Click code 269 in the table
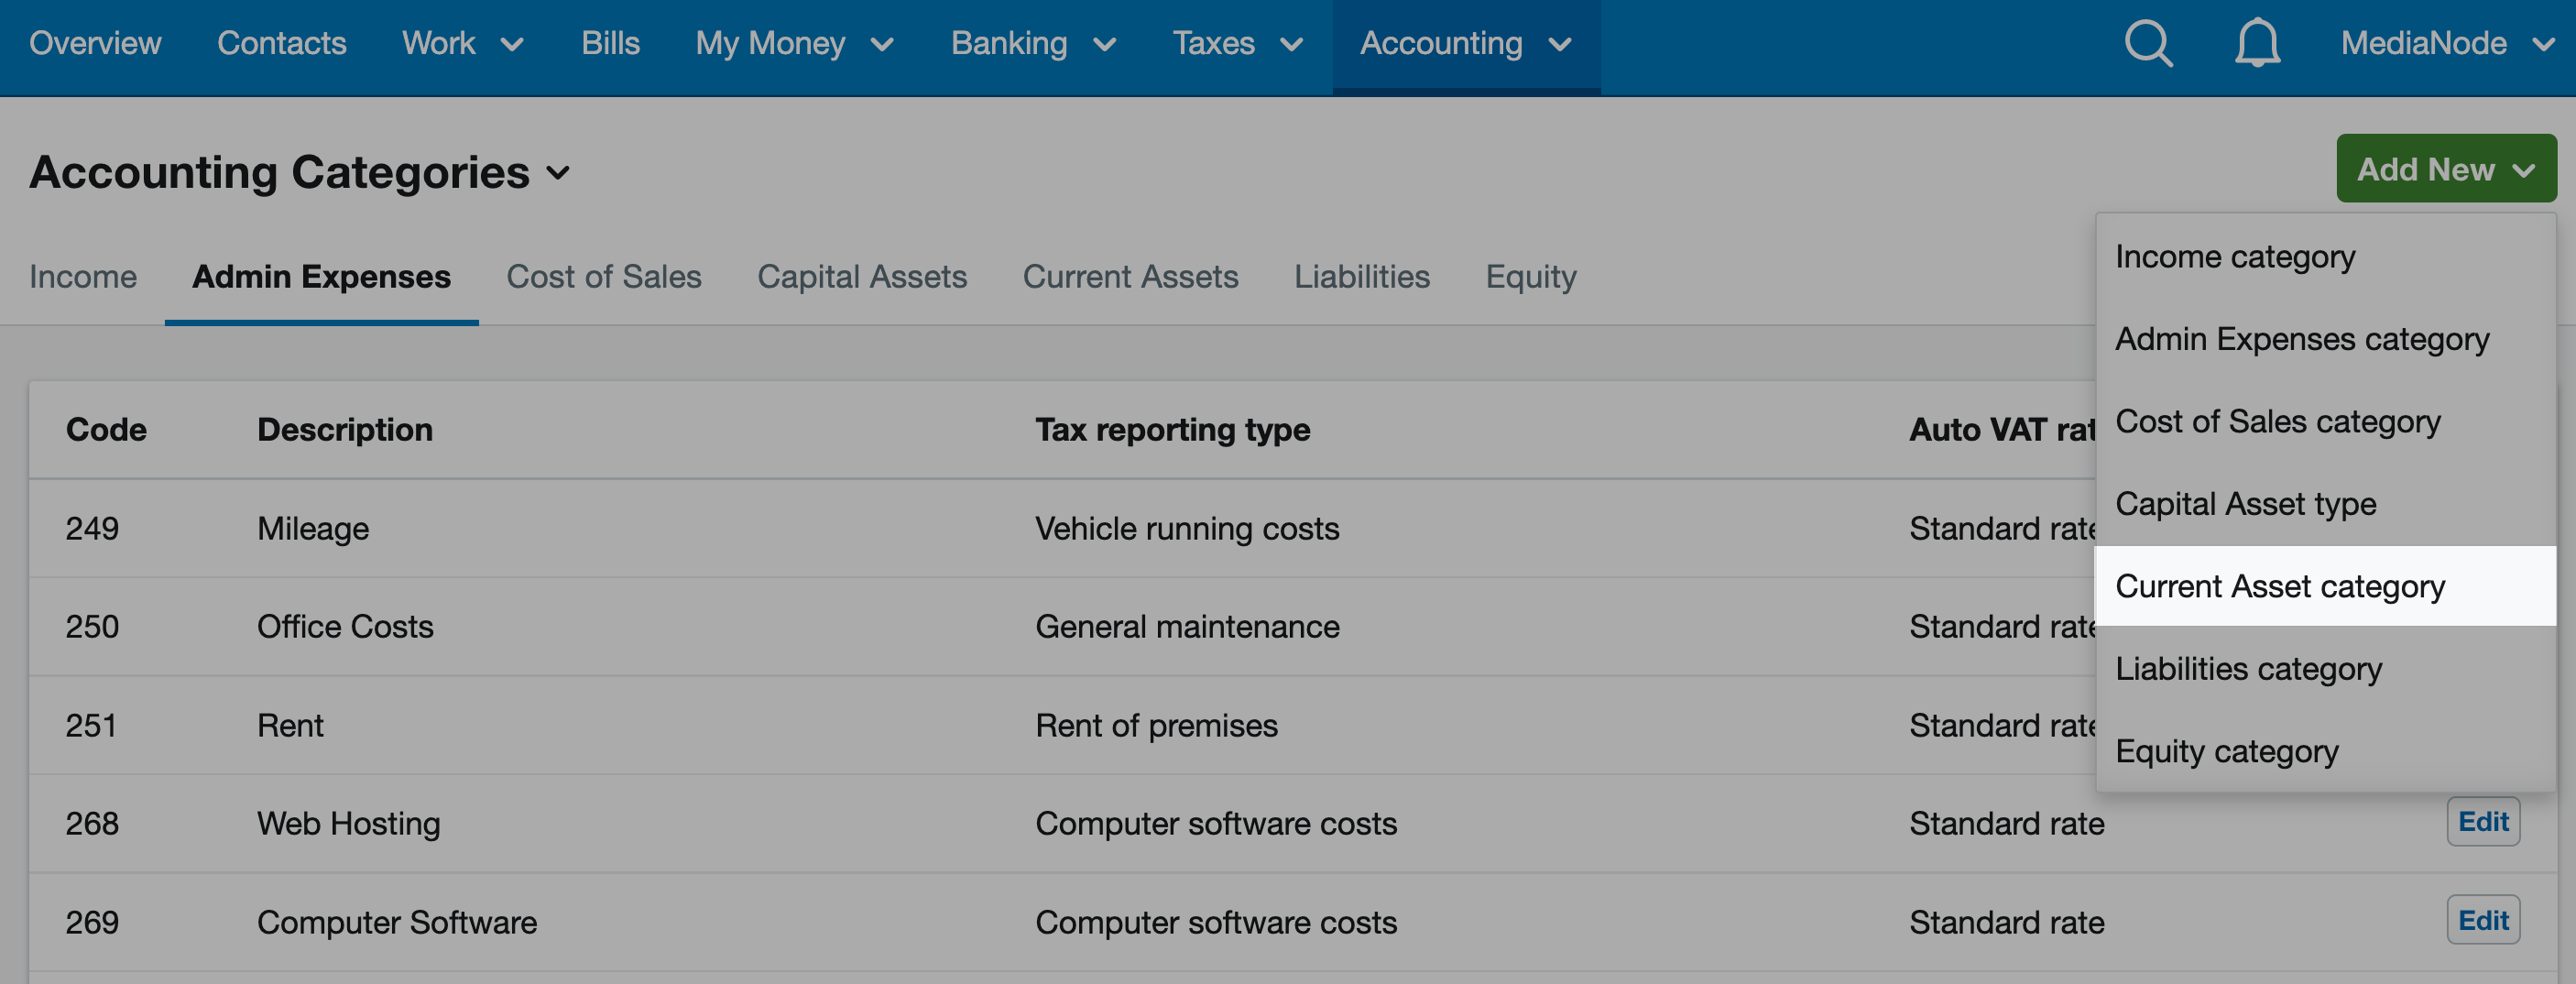Screen dimensions: 2576x984 [92, 922]
